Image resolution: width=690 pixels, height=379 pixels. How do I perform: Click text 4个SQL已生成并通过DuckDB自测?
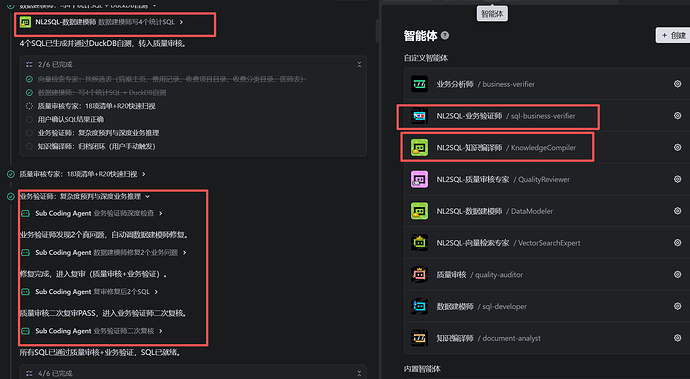[77, 44]
